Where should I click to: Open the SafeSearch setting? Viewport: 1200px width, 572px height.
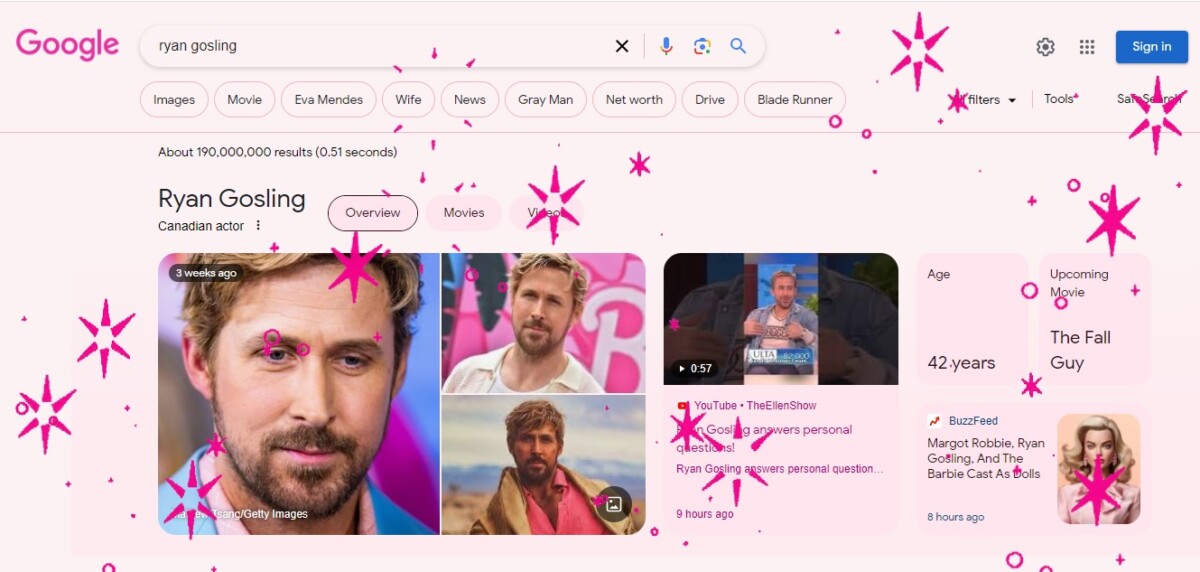[1149, 99]
